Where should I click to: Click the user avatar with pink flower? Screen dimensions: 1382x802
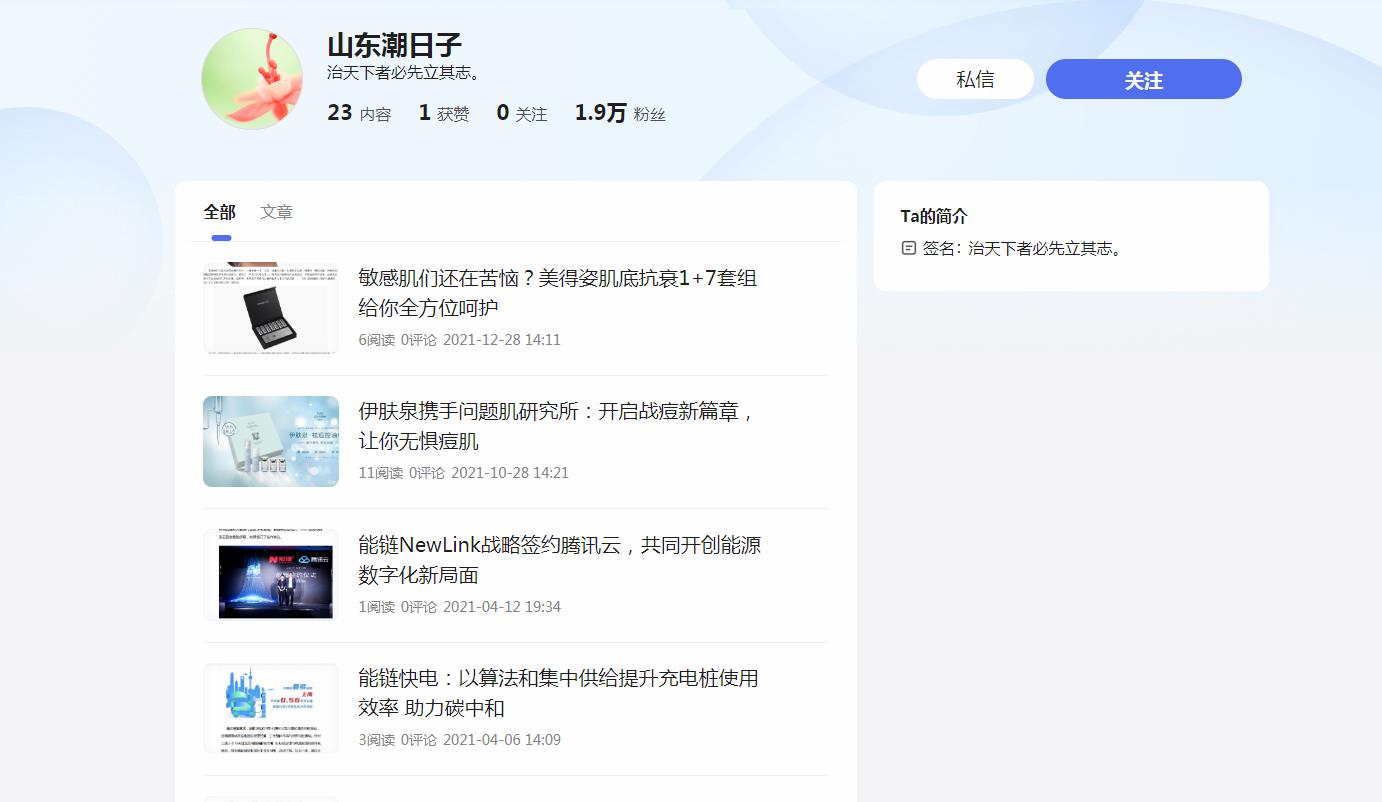click(x=252, y=79)
